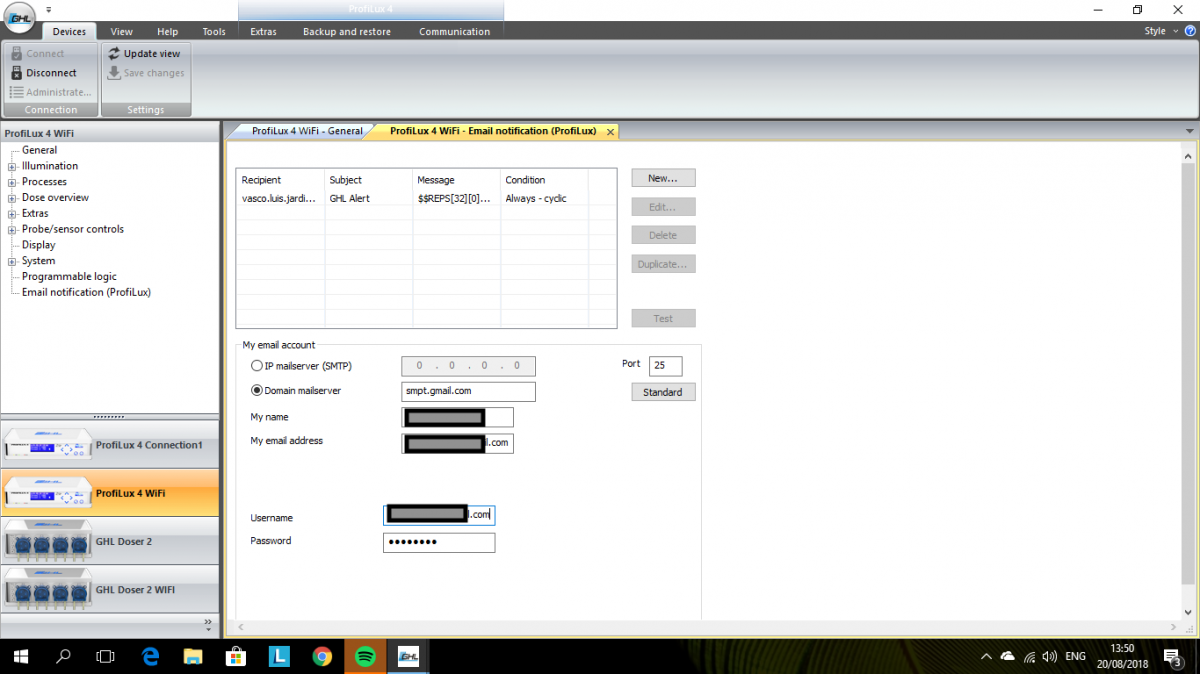The width and height of the screenshot is (1200, 674).
Task: Open Microsoft Store from taskbar
Action: pos(237,657)
